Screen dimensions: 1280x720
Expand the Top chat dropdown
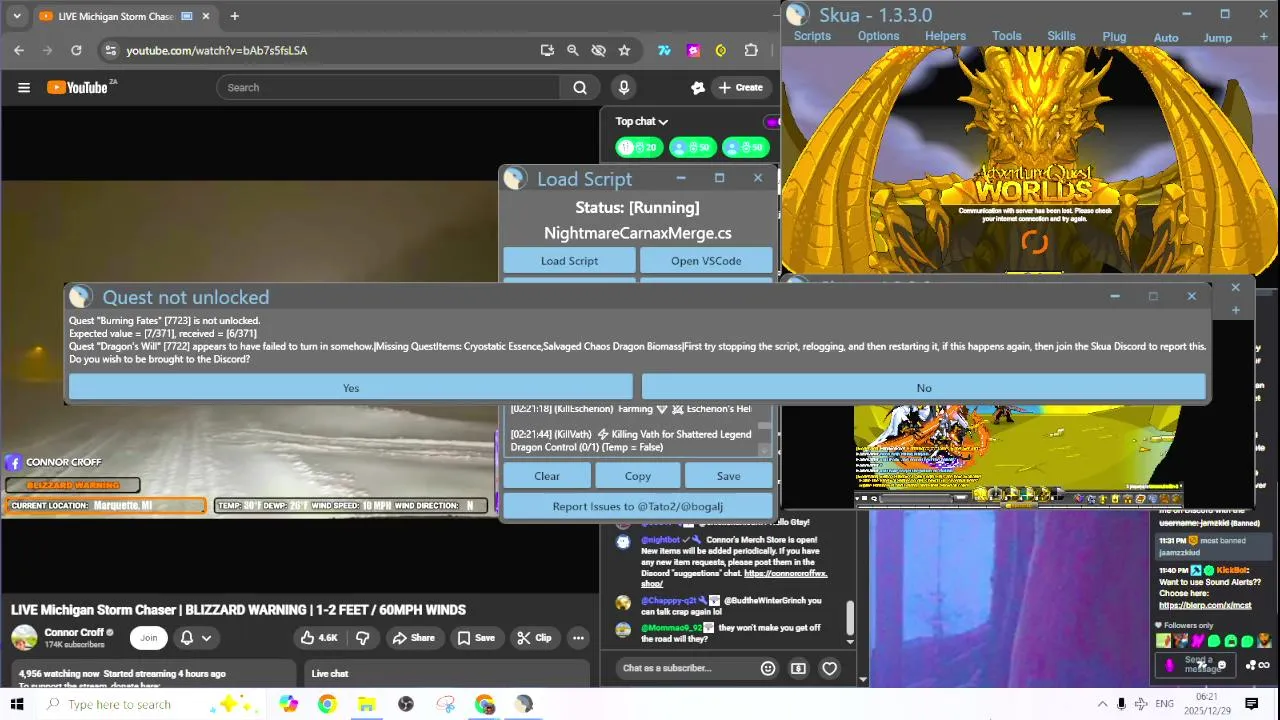point(641,121)
